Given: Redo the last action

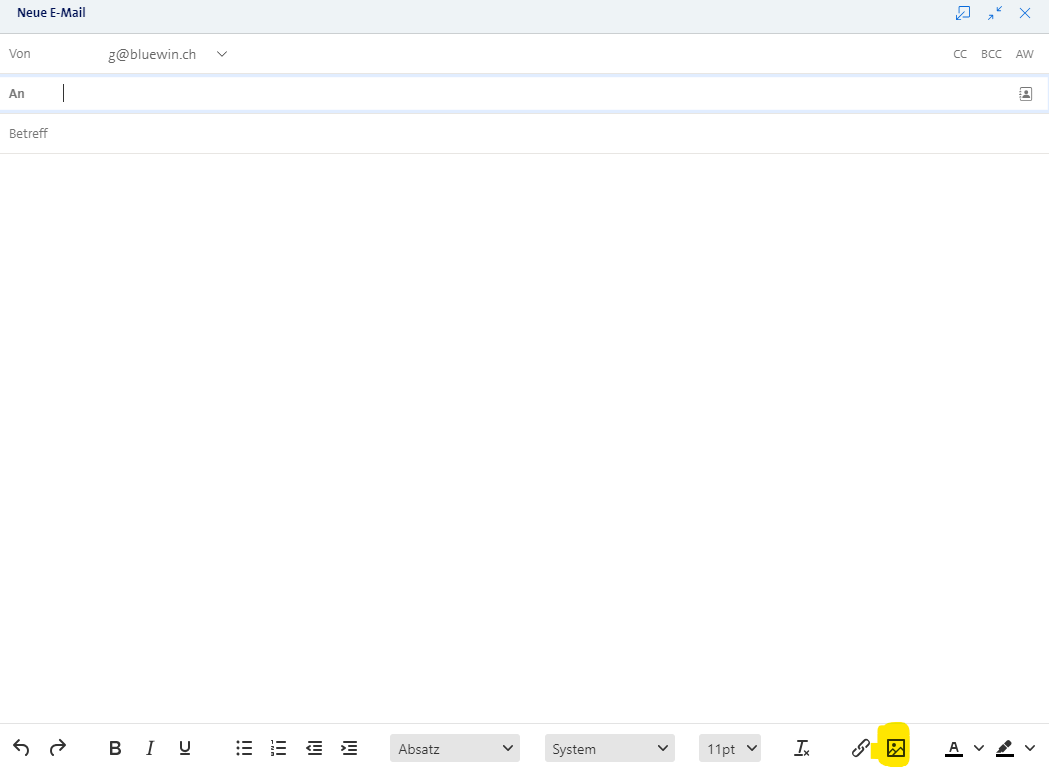Looking at the screenshot, I should (x=57, y=747).
